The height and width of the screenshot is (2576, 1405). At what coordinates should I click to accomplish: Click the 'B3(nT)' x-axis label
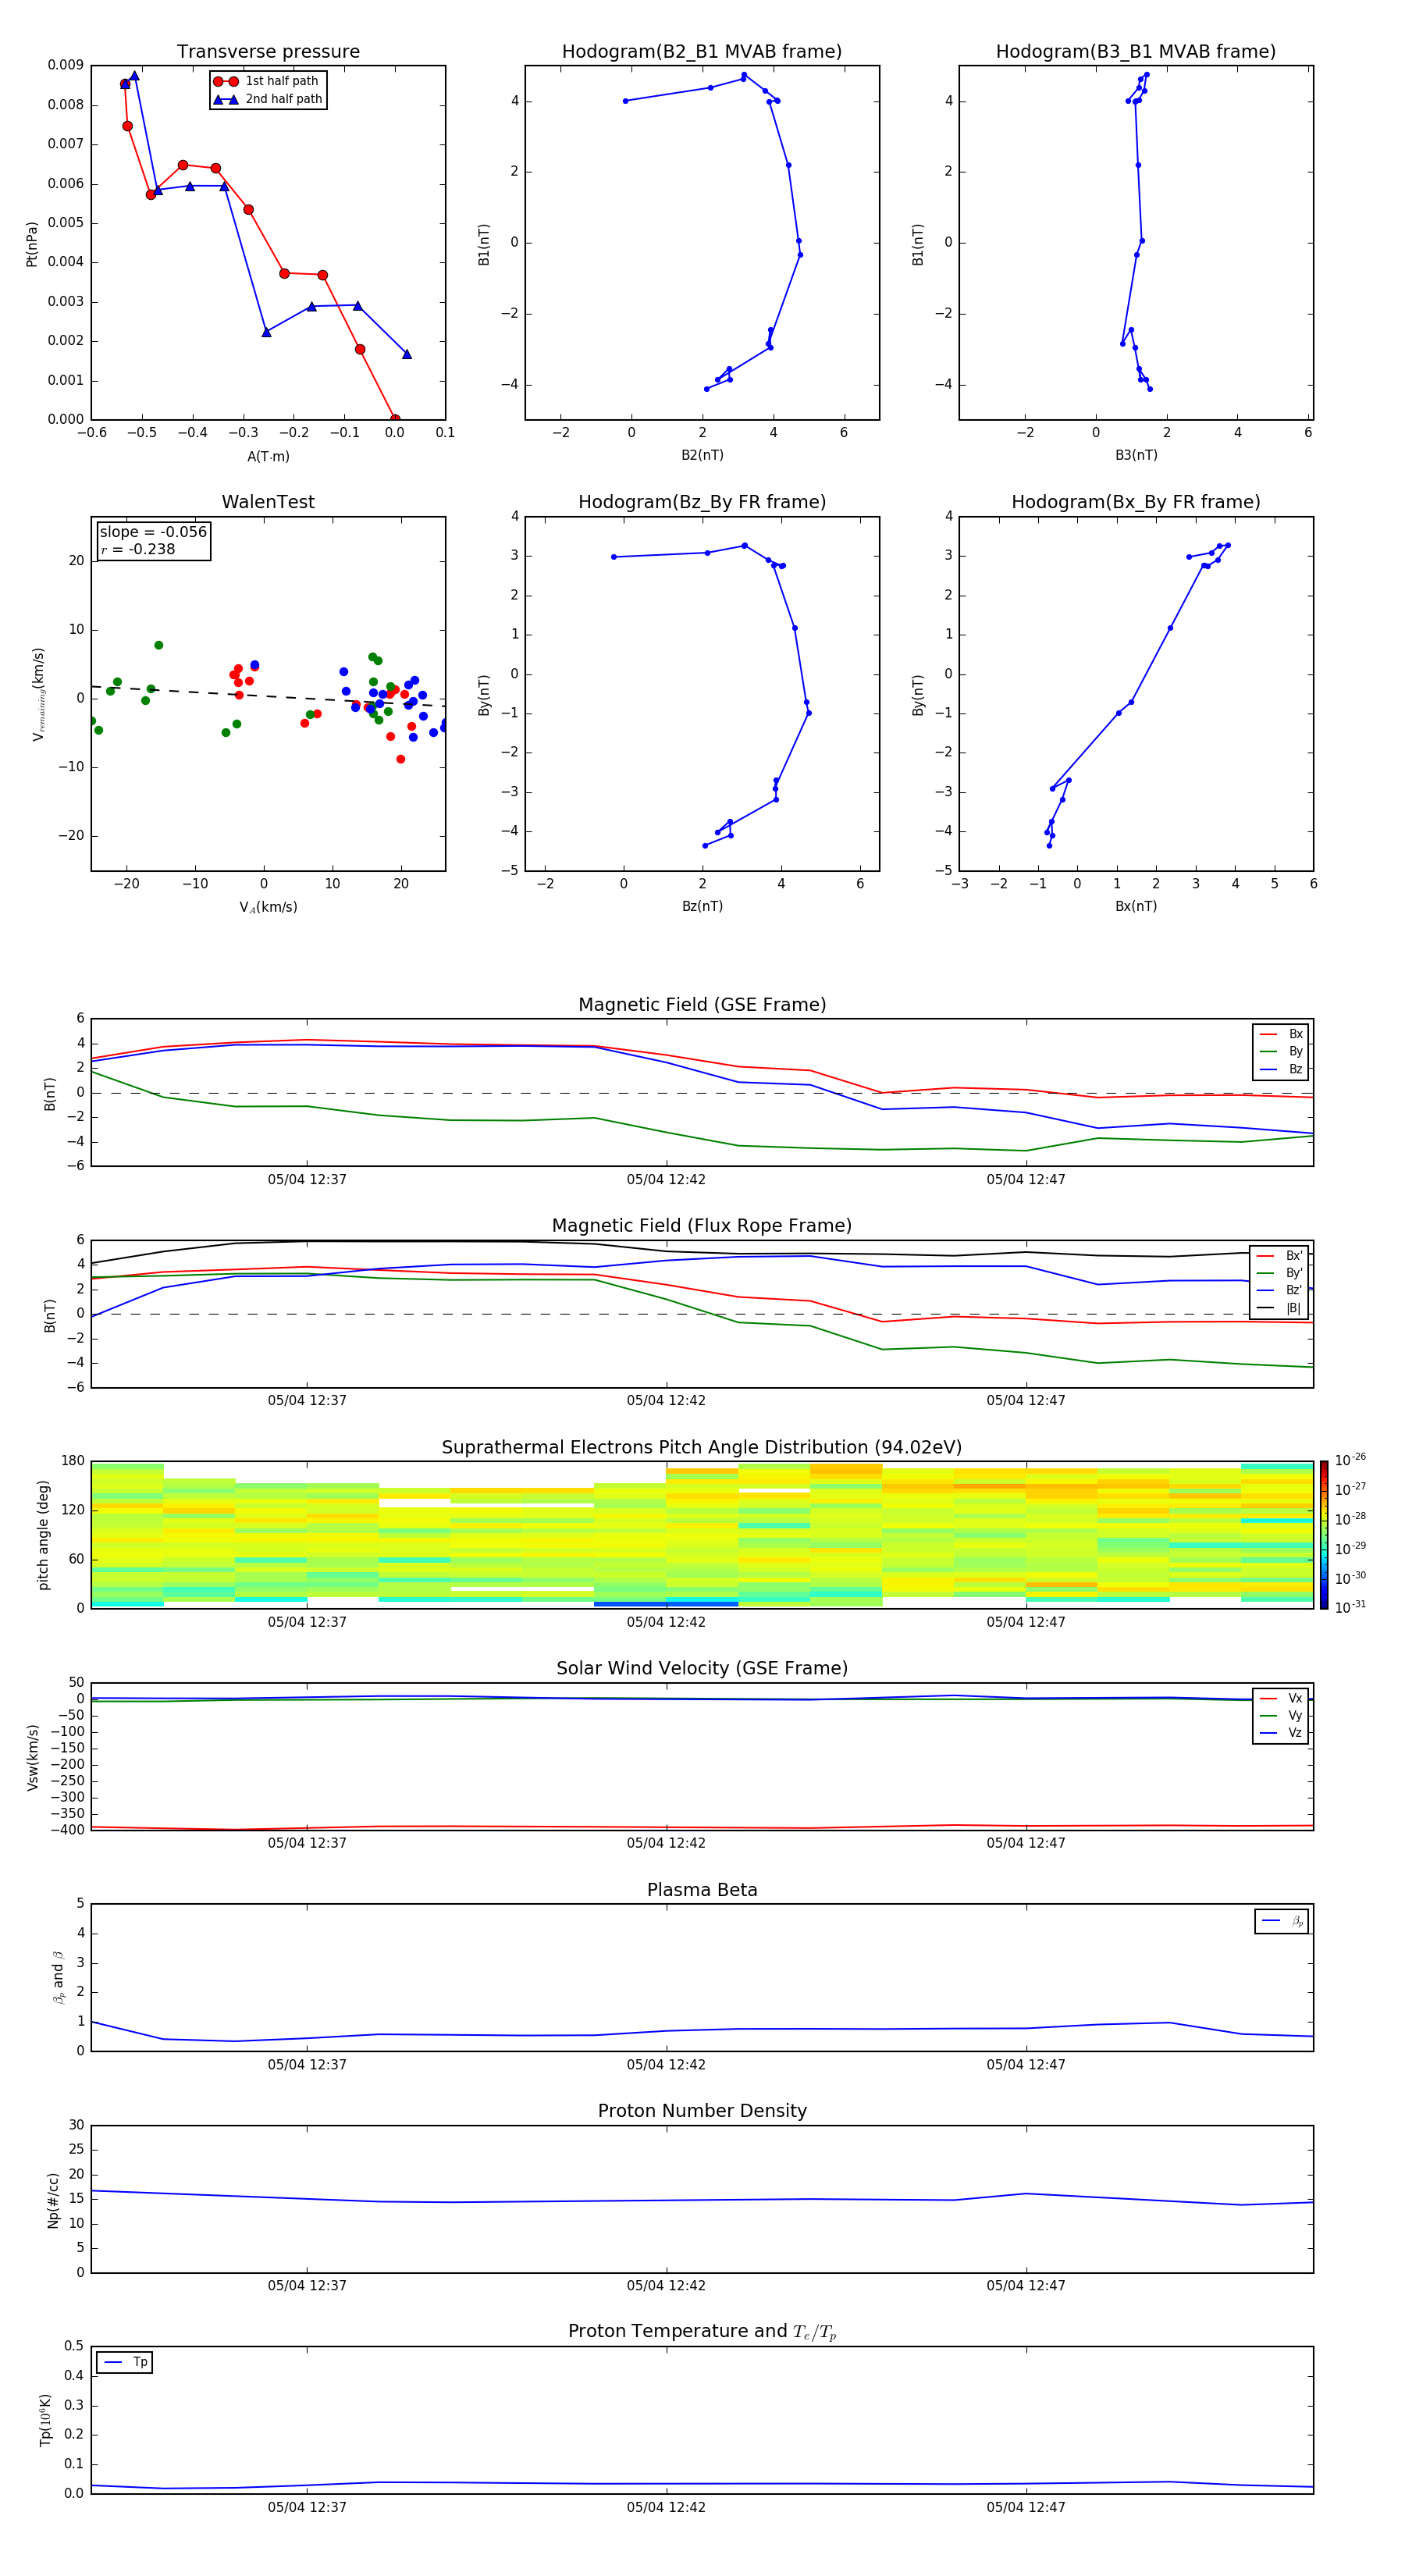[x=1136, y=455]
